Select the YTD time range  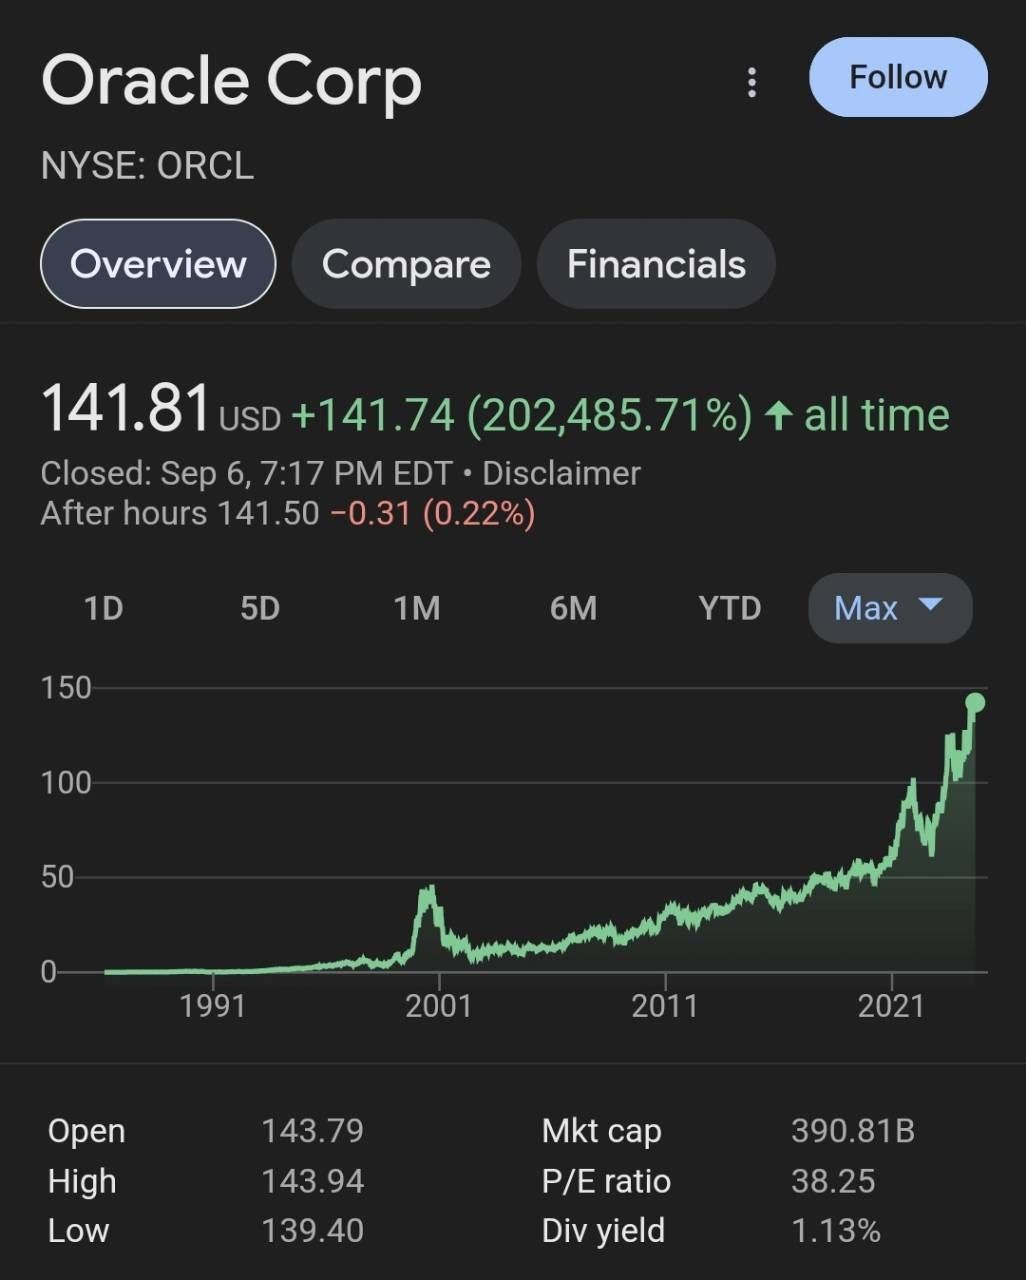pos(730,608)
